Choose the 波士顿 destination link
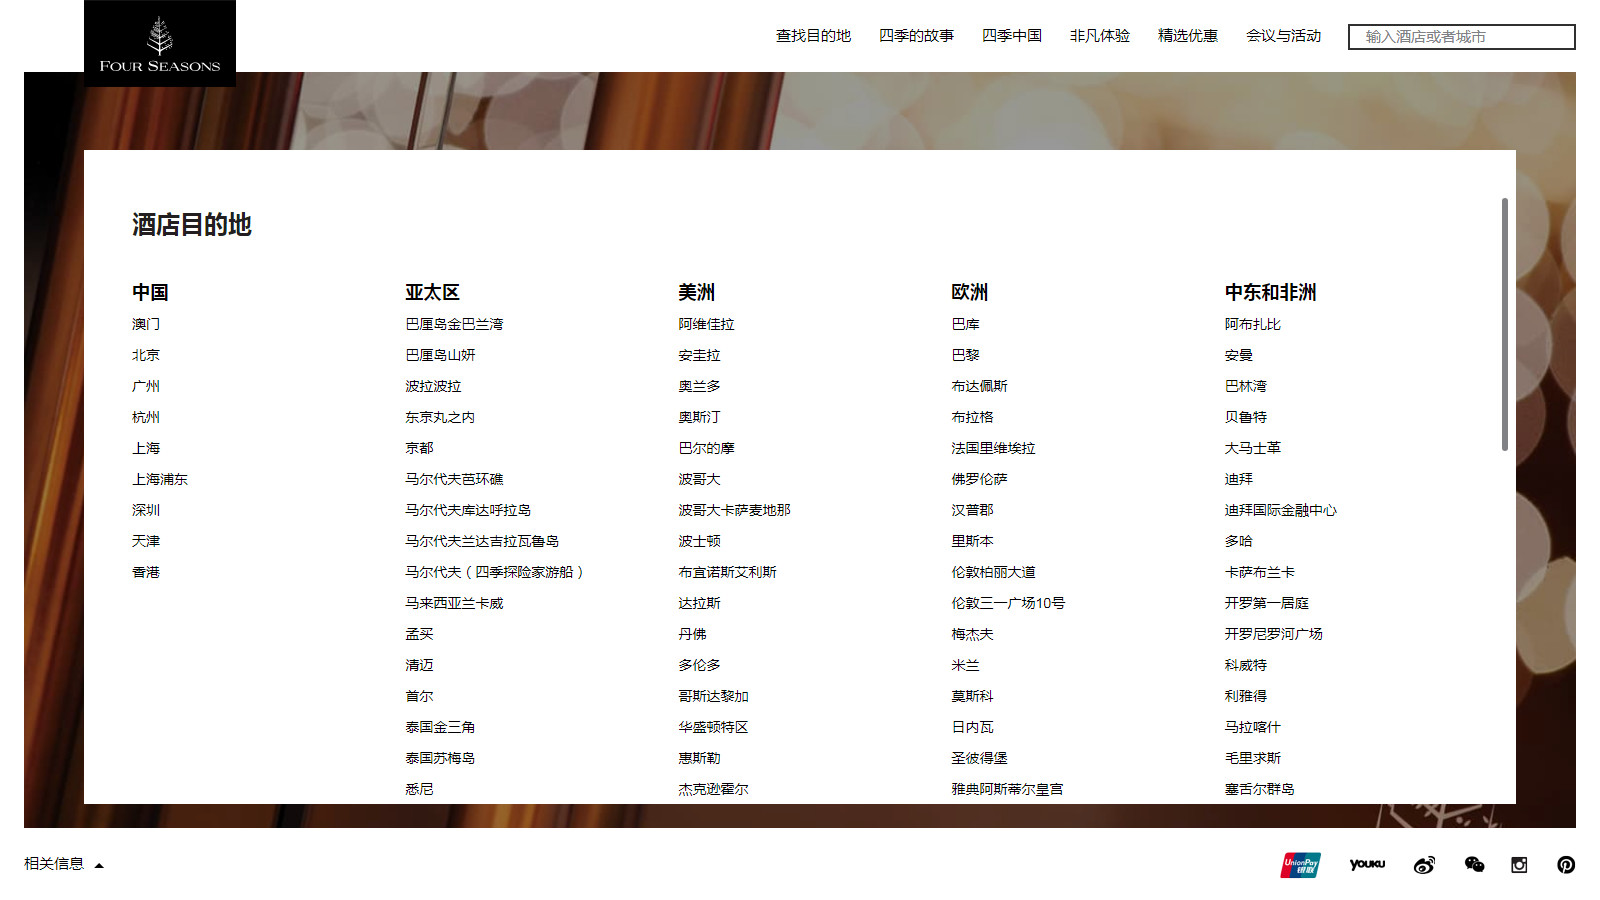The height and width of the screenshot is (900, 1600). point(699,541)
